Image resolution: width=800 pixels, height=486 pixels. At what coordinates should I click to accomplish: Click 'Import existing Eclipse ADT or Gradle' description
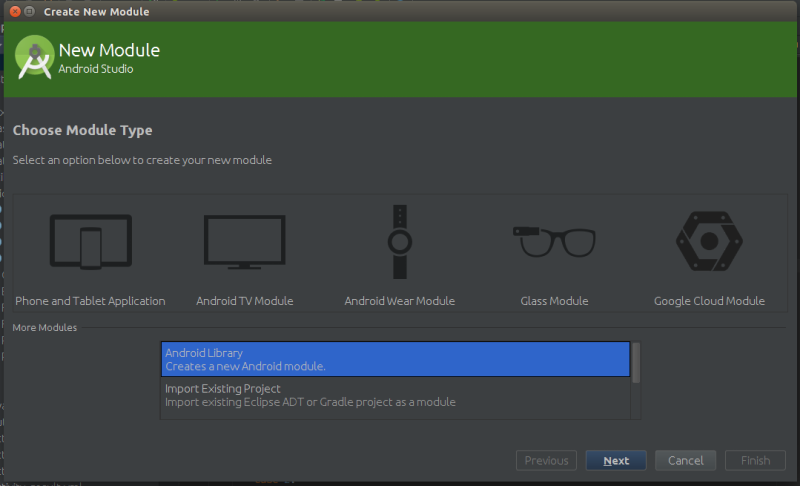[x=310, y=402]
